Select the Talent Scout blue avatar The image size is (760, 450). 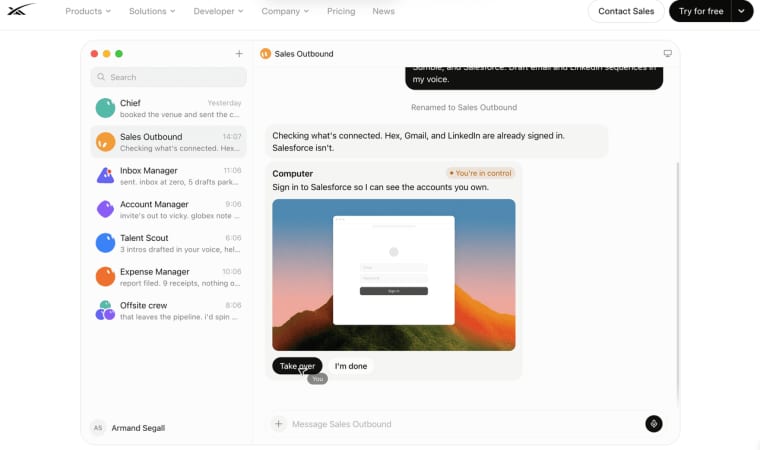pos(105,243)
